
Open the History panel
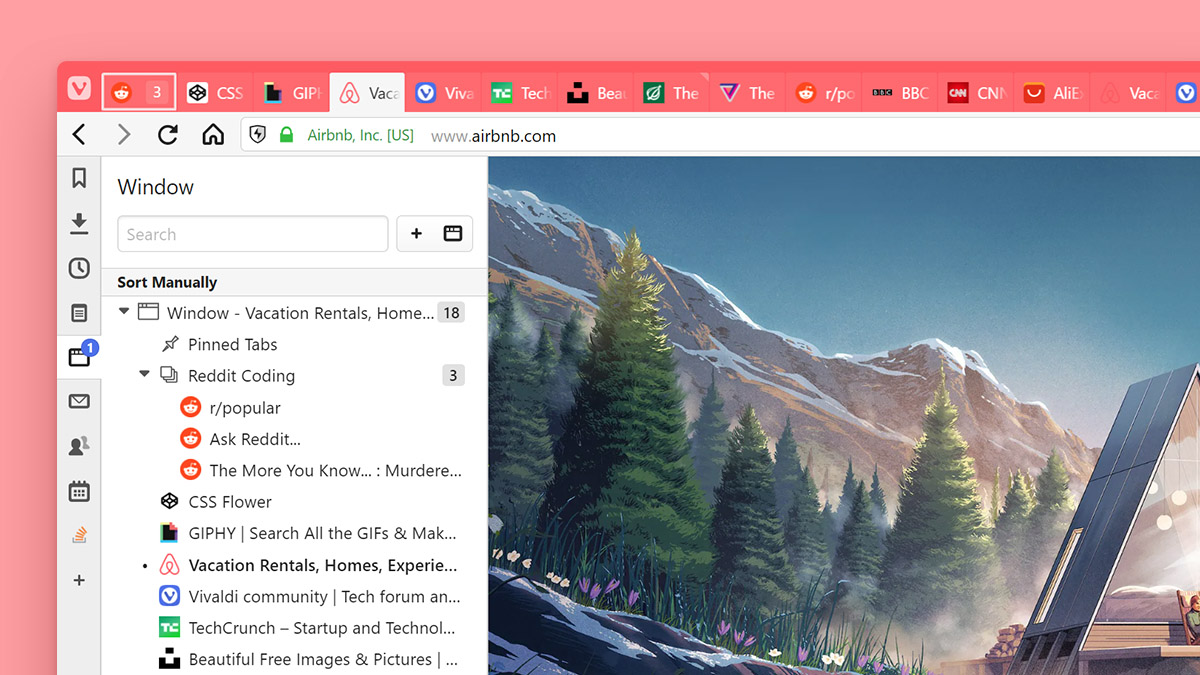[x=79, y=268]
